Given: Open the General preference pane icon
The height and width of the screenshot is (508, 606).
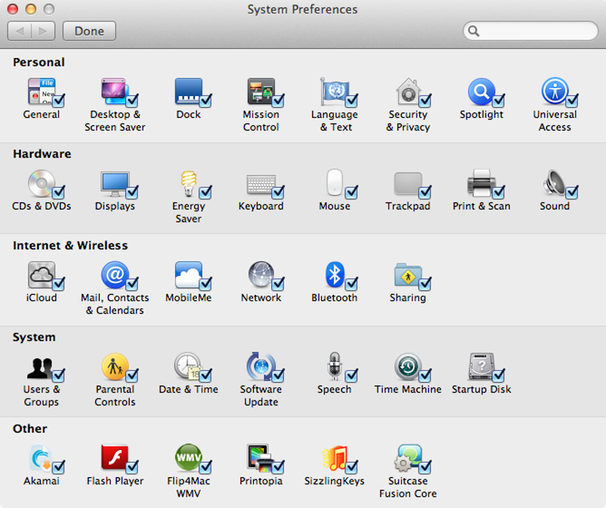Looking at the screenshot, I should pyautogui.click(x=41, y=91).
